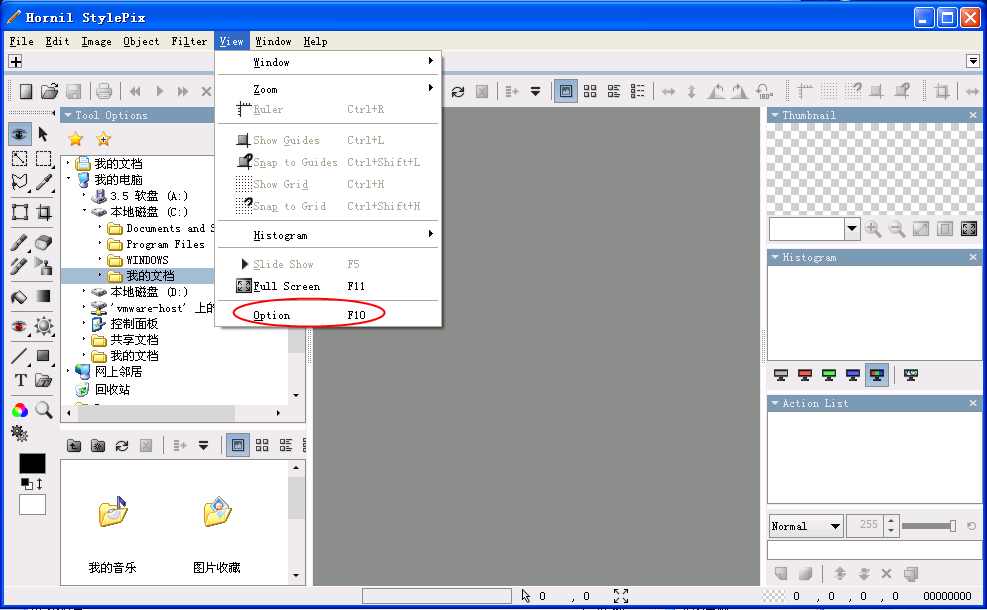Toggle the green channel histogram monitor
Viewport: 987px width, 610px height.
click(829, 375)
